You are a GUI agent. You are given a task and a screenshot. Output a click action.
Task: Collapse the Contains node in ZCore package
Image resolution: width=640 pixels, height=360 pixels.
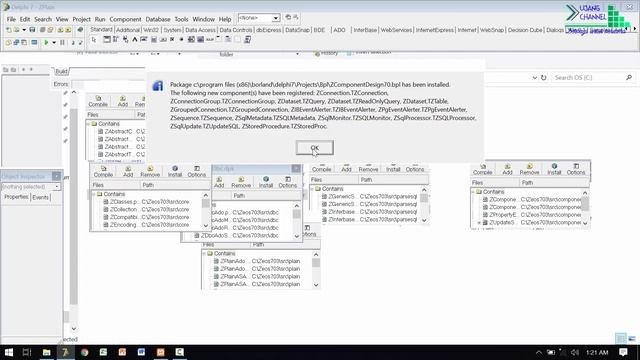coord(93,194)
